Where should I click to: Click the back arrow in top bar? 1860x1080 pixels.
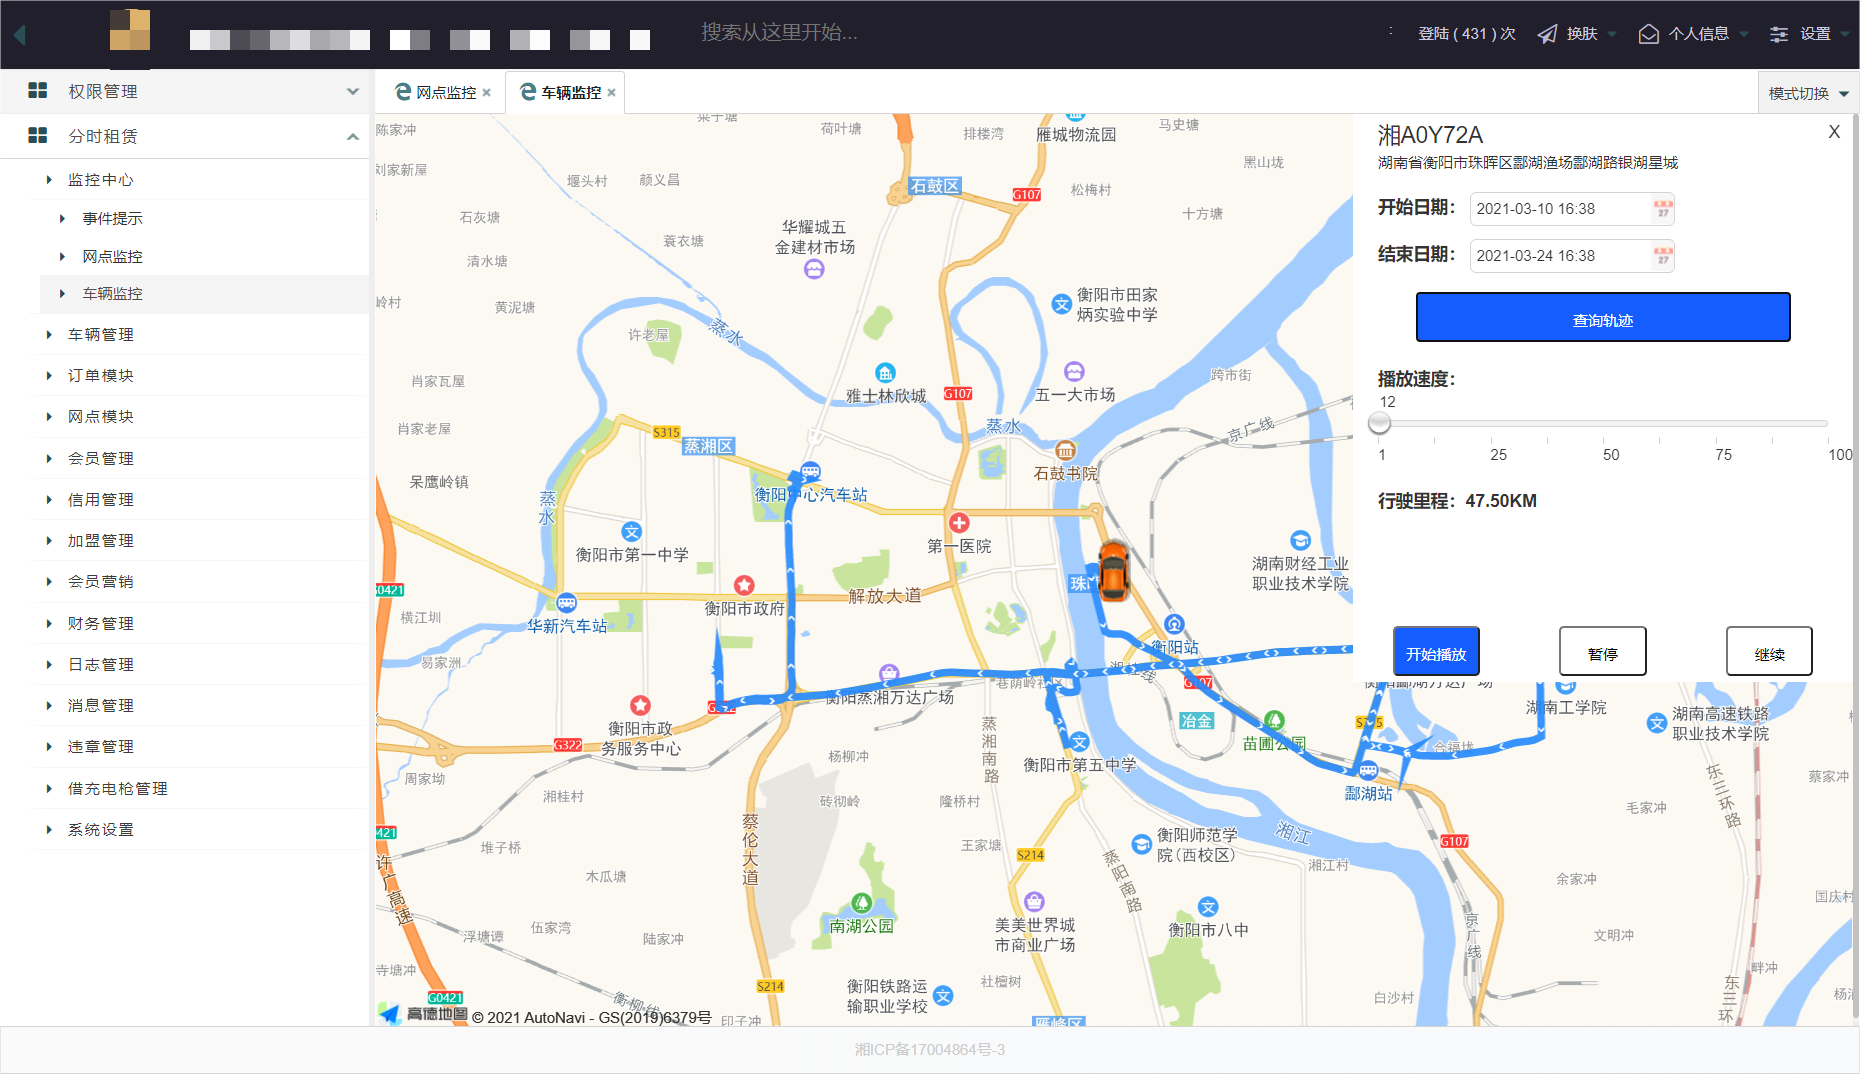click(x=20, y=34)
